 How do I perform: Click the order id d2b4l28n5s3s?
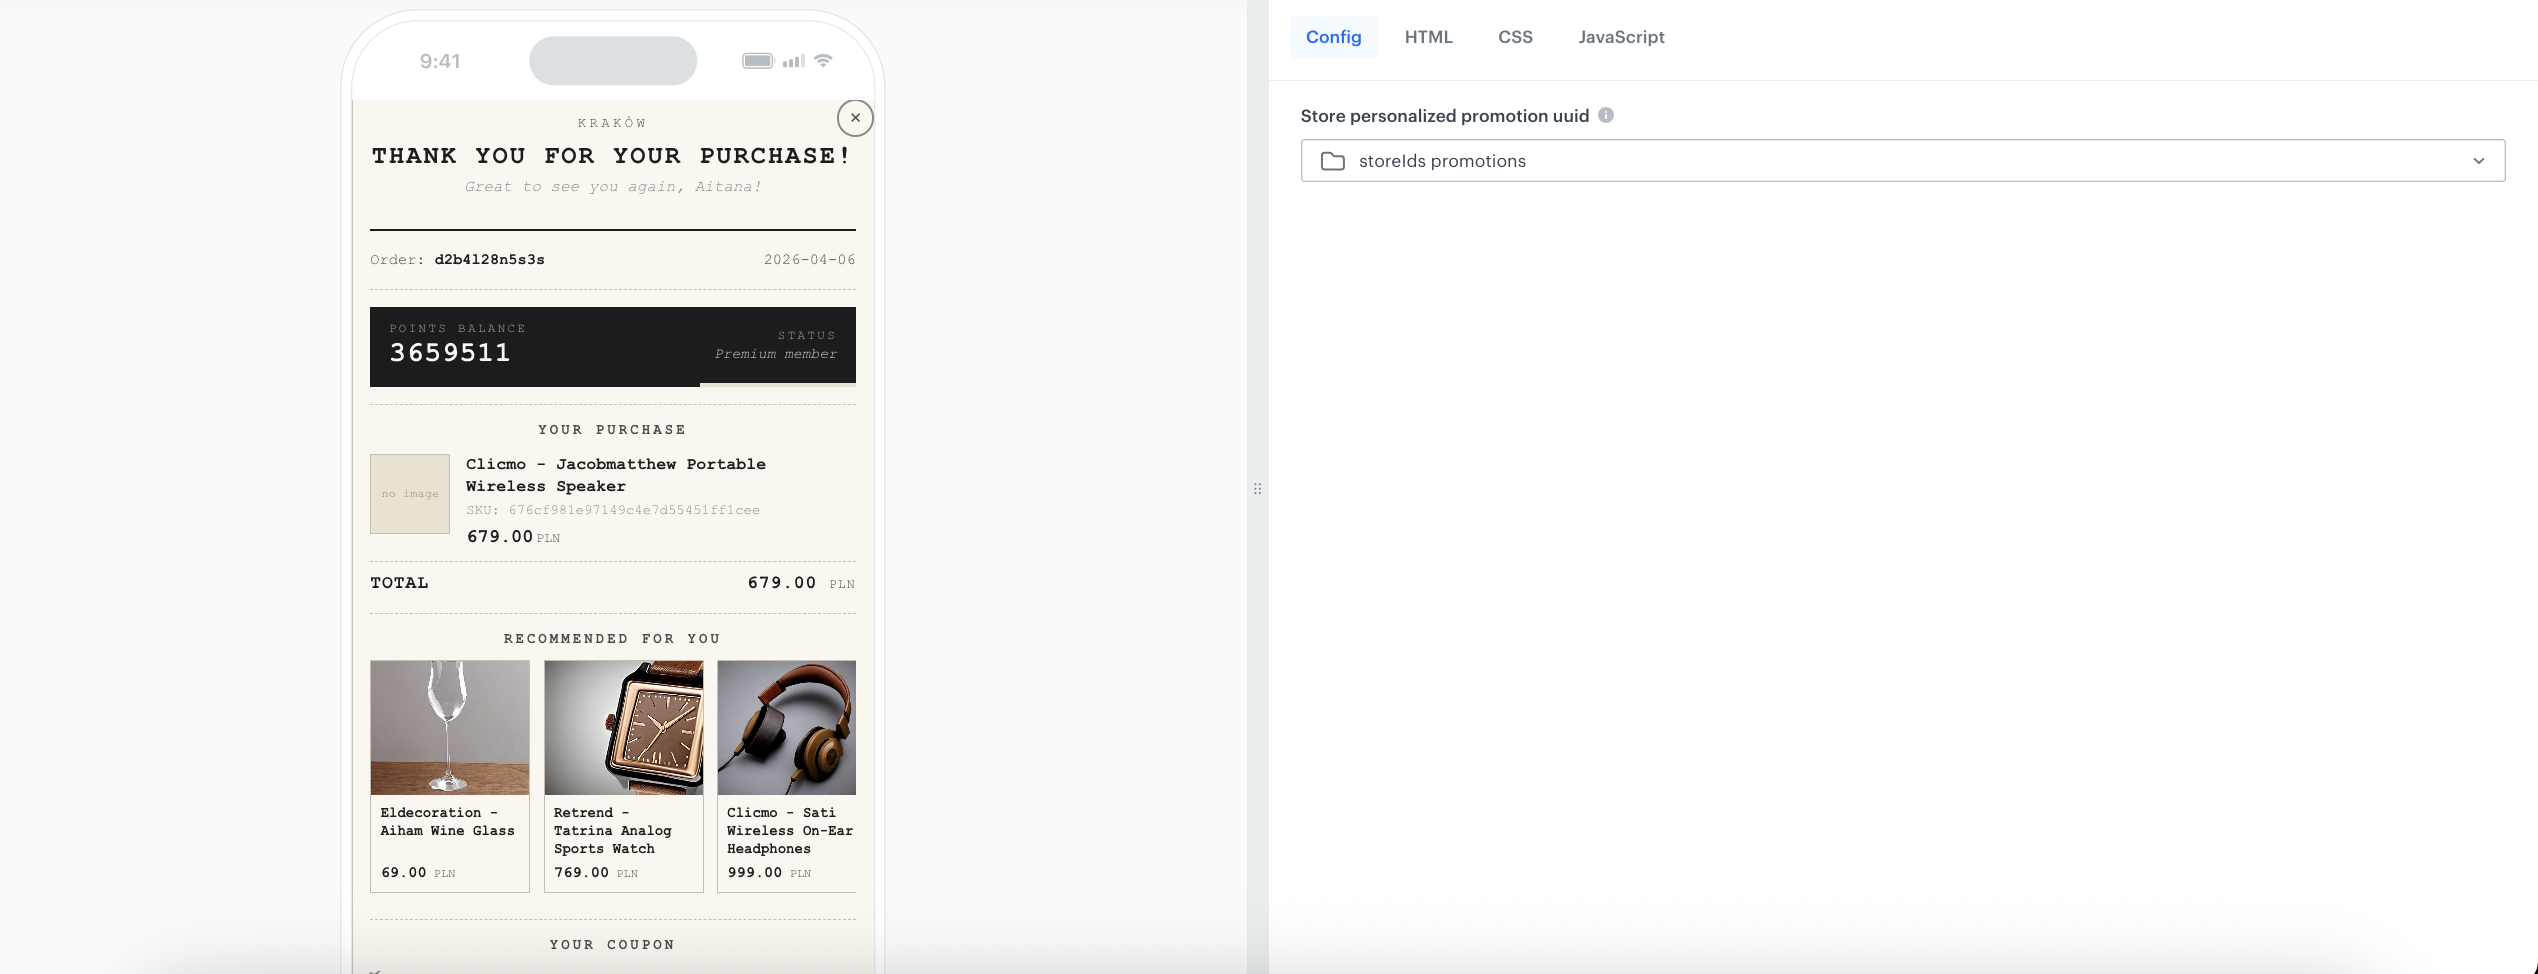click(x=489, y=259)
